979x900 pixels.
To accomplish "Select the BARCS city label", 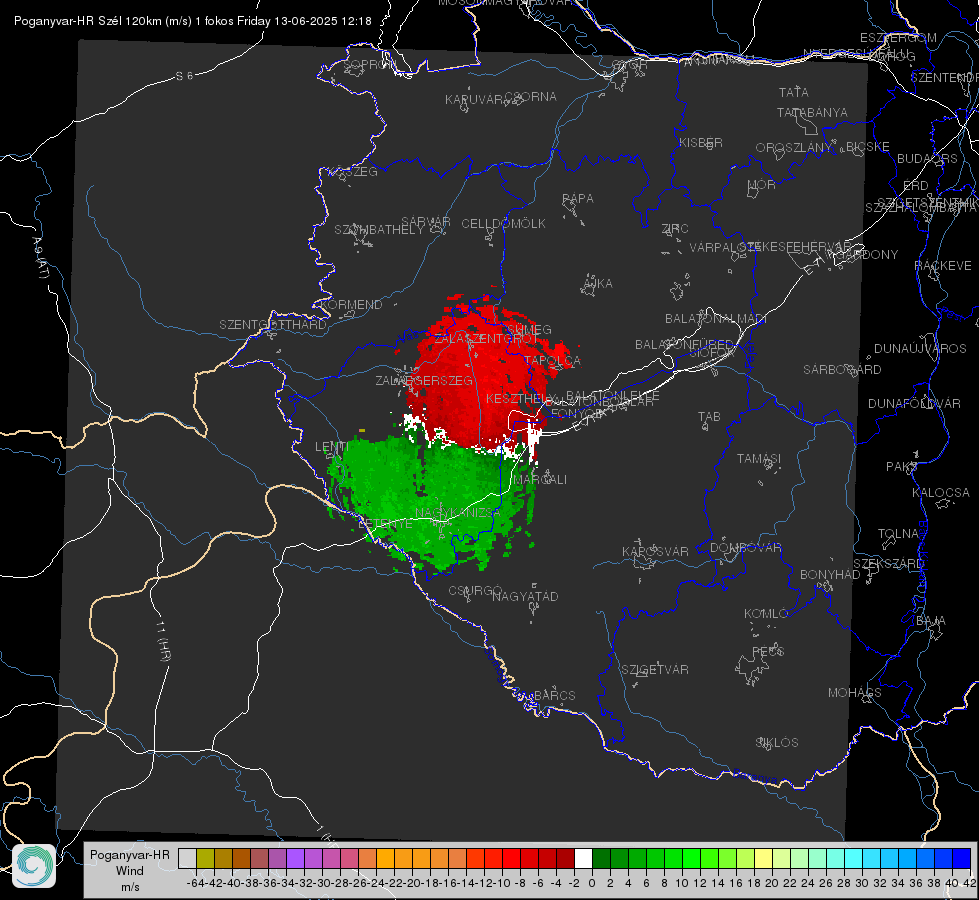I will (x=554, y=695).
